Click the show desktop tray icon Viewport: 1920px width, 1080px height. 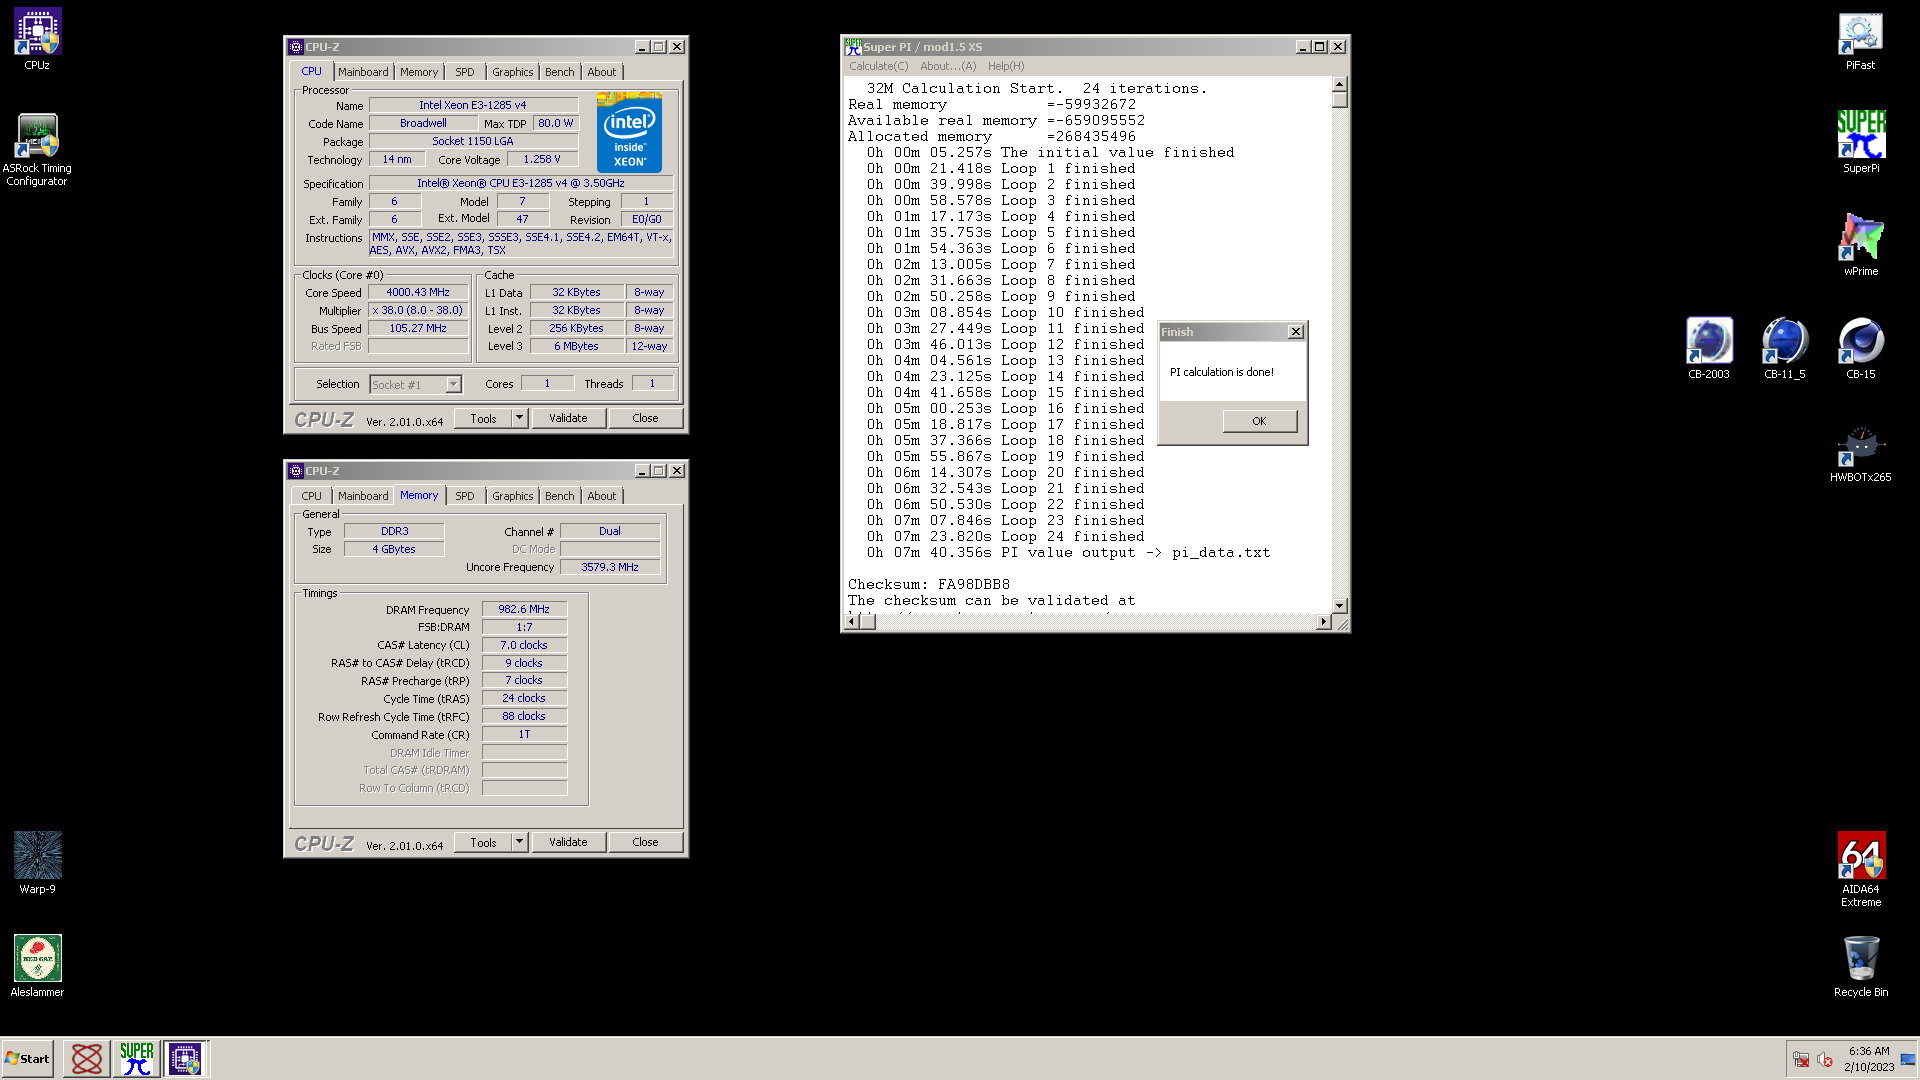[1907, 1059]
